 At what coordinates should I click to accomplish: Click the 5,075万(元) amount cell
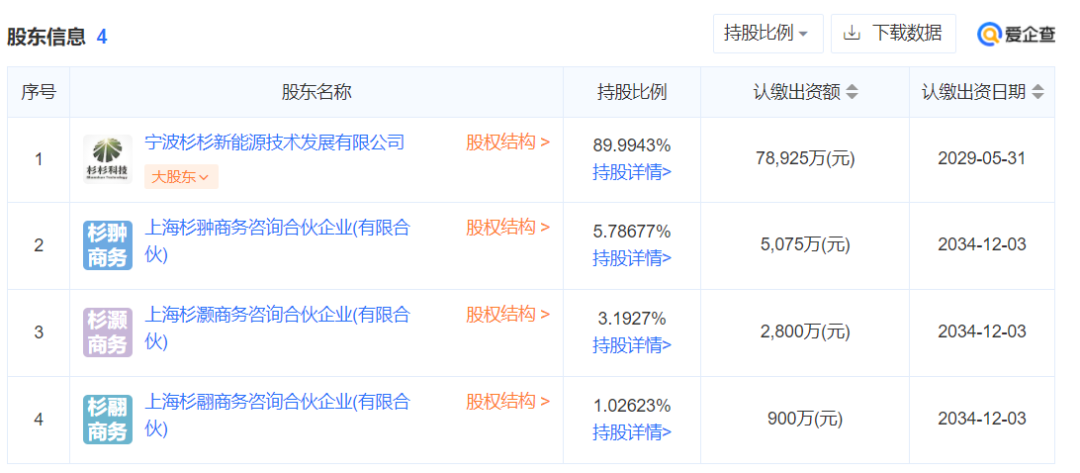805,244
